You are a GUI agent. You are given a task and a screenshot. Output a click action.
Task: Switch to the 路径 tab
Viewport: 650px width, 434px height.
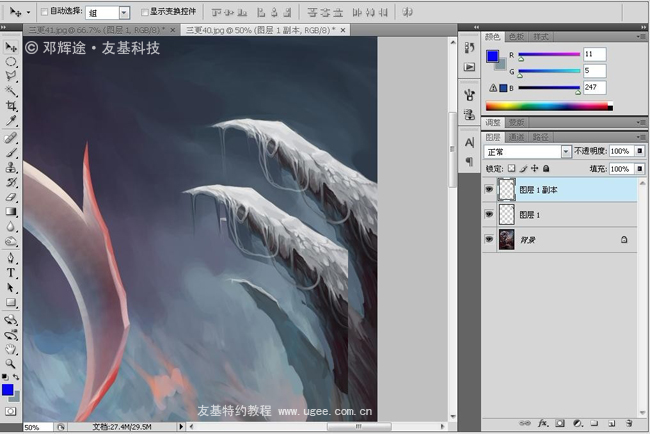point(541,137)
